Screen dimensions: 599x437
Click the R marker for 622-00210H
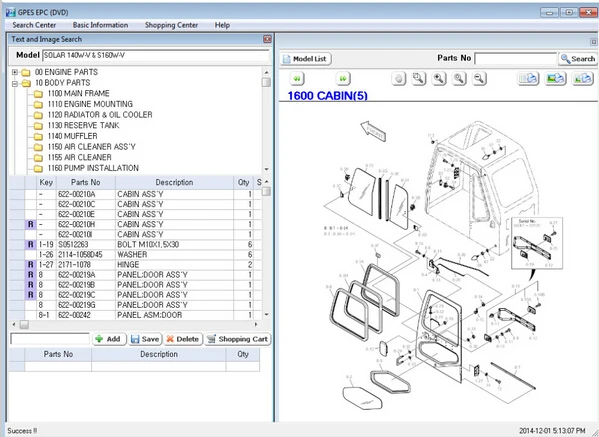point(31,225)
